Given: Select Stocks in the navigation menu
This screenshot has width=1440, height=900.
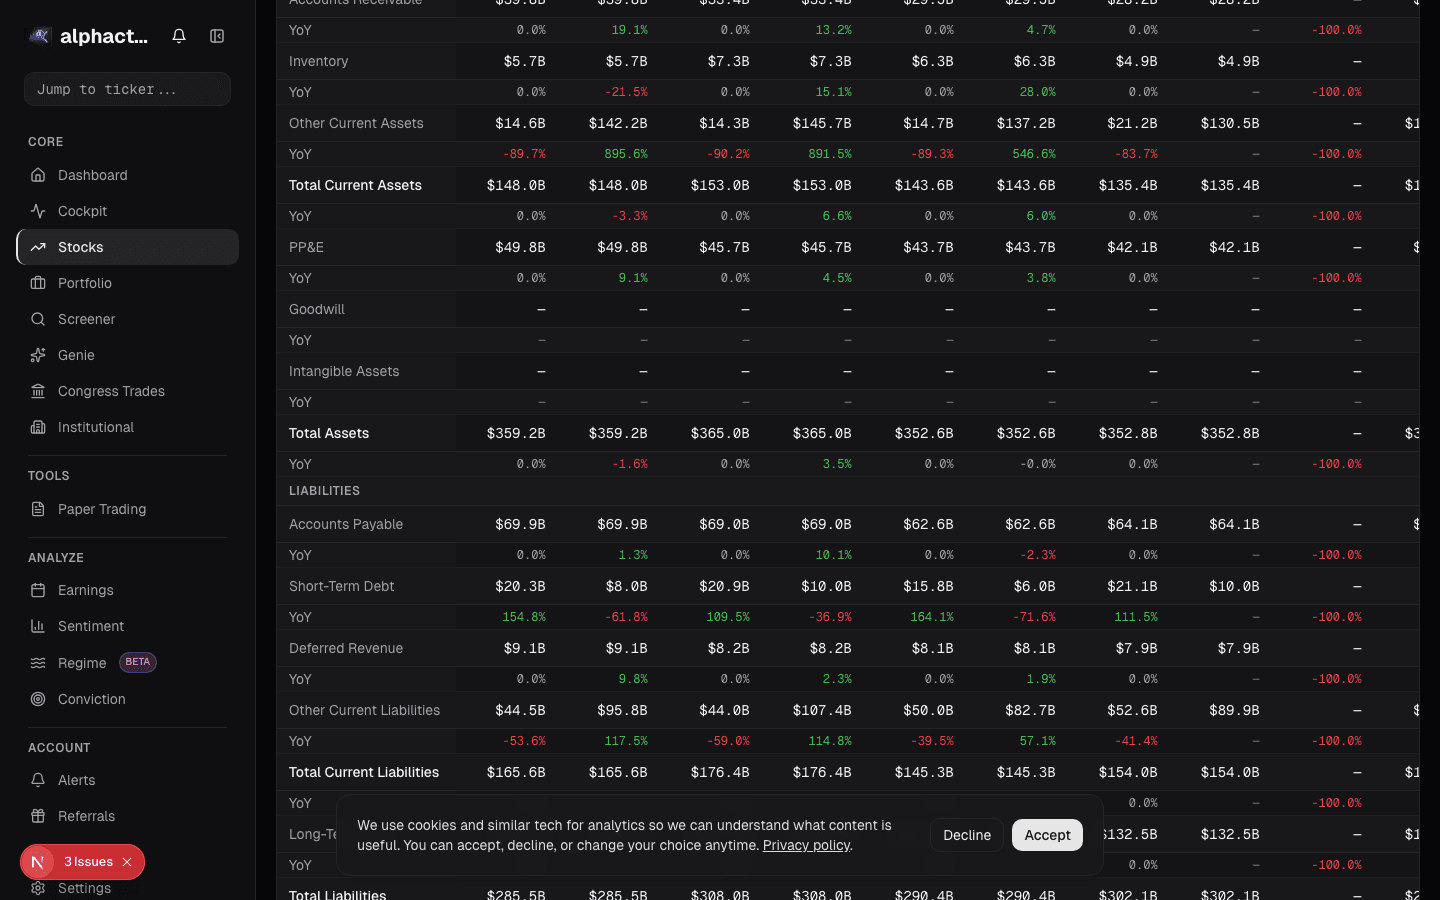Looking at the screenshot, I should (80, 247).
